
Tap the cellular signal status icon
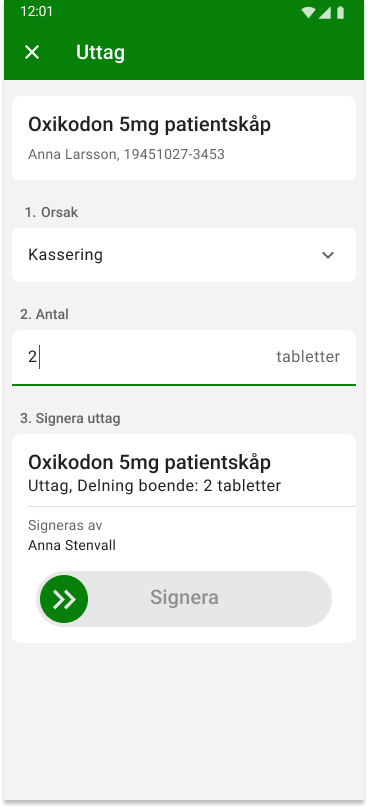click(x=324, y=12)
